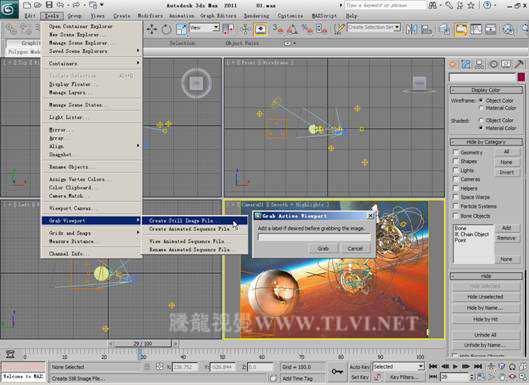Viewport: 529px width, 385px height.
Task: Select the Rotate tool in main toolbar
Action: tap(166, 30)
